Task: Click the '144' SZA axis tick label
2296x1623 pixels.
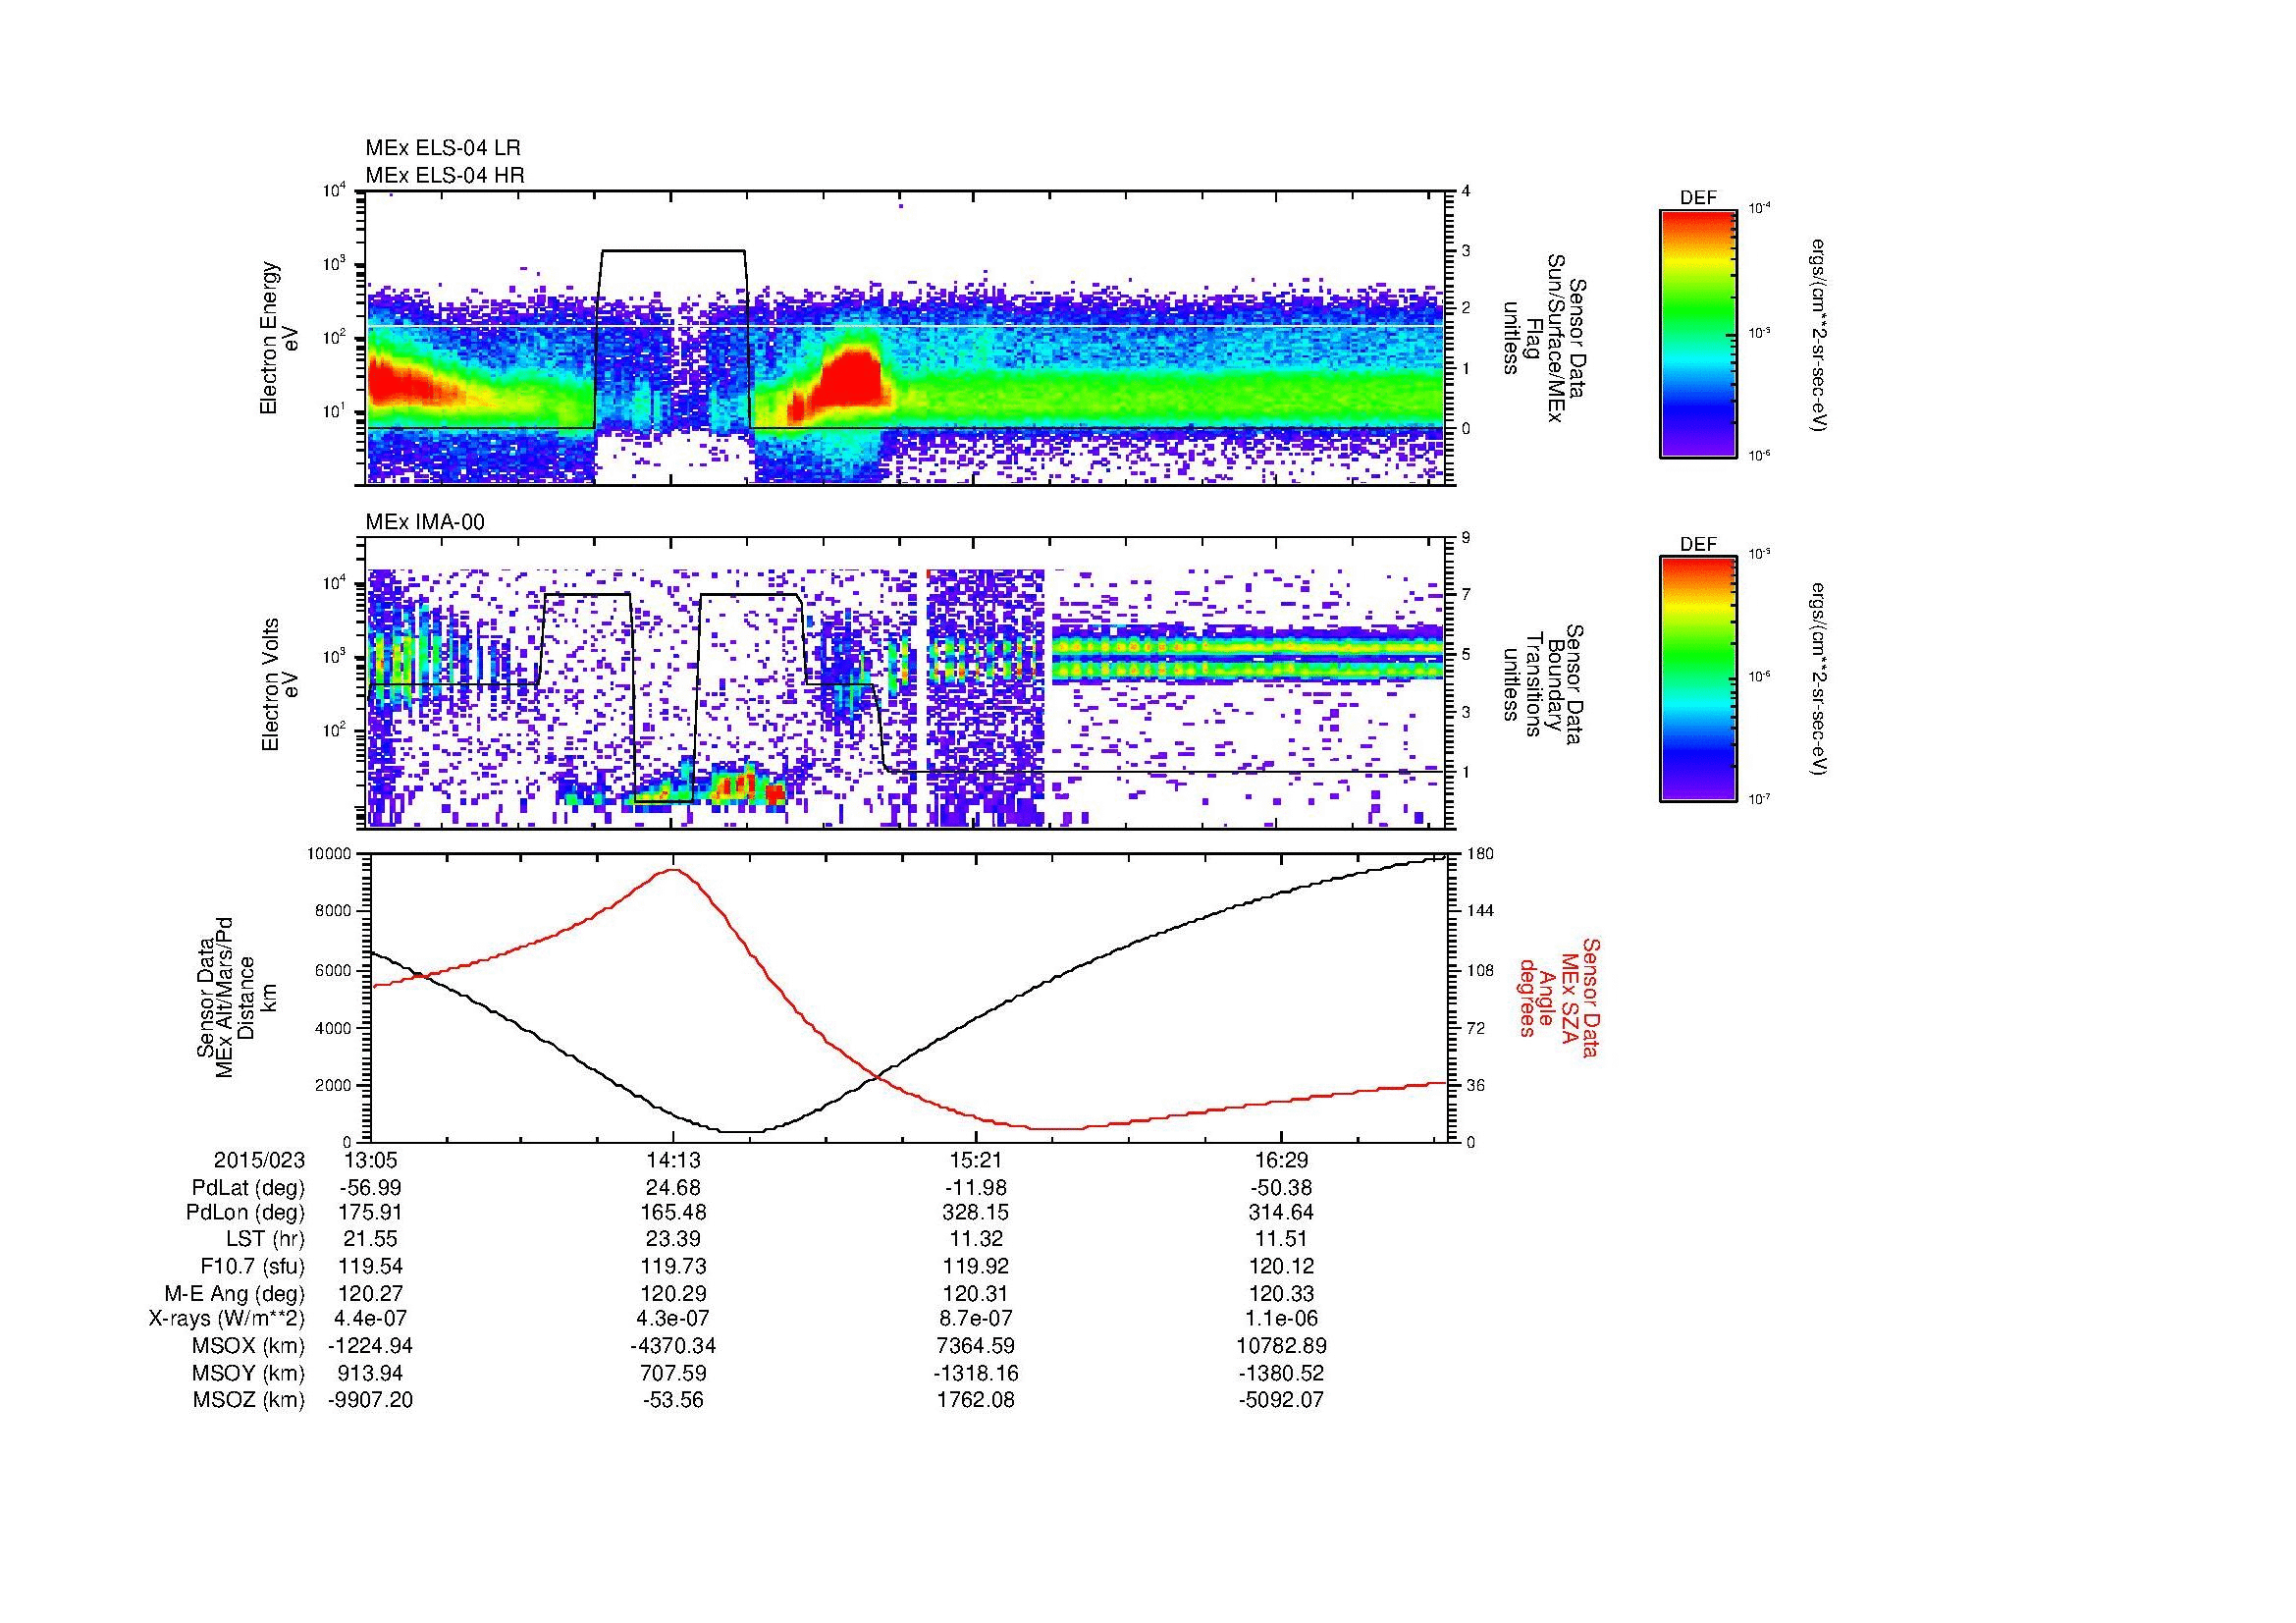Action: (1479, 911)
